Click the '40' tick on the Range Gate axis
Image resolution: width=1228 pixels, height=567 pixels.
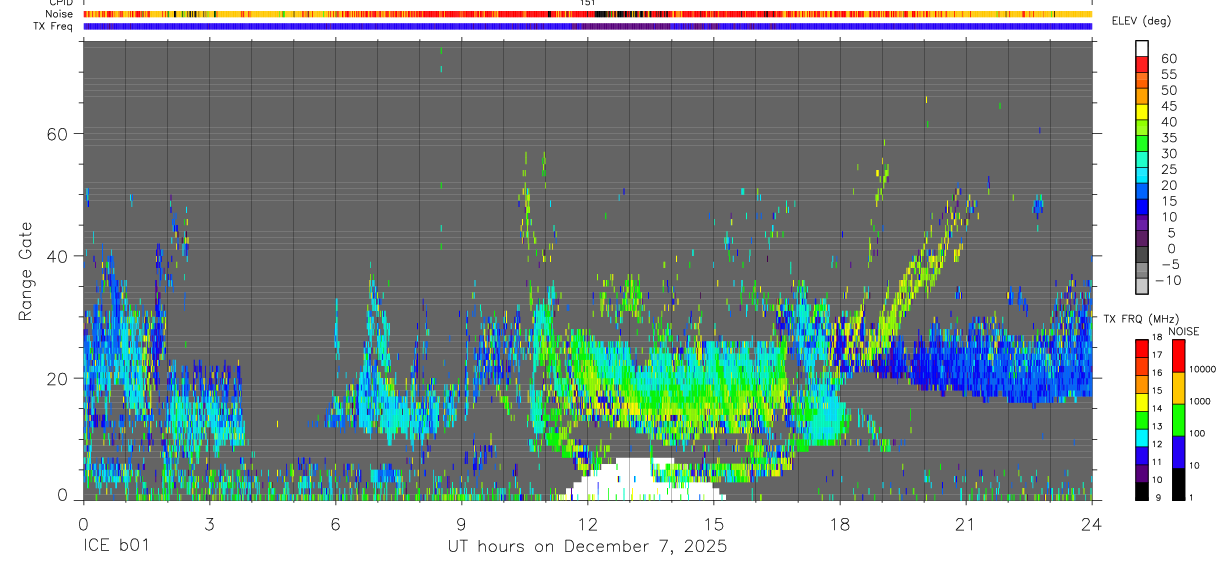(x=59, y=256)
